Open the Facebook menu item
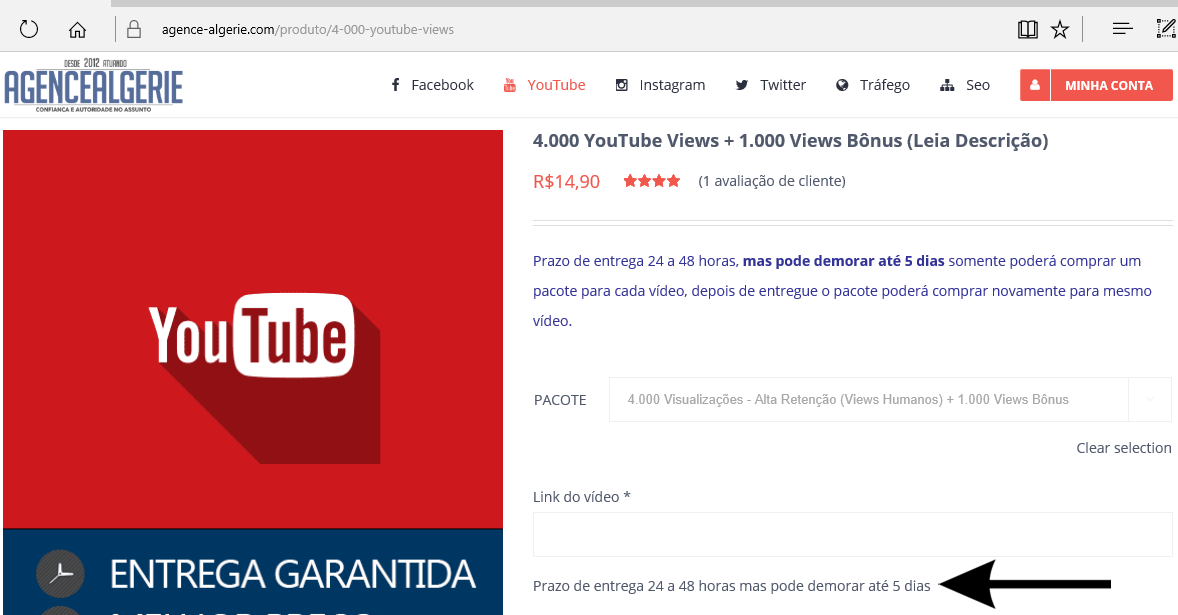Screen dimensions: 1178x615 pyautogui.click(x=433, y=85)
